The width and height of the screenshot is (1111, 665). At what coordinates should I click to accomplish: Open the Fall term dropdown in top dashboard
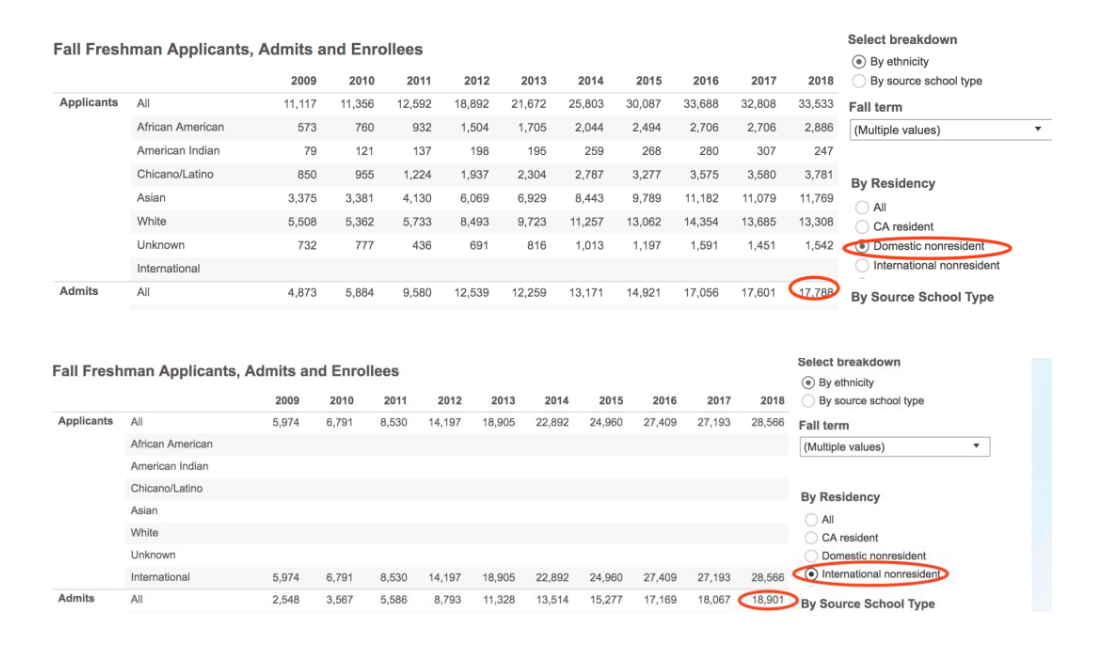click(948, 129)
